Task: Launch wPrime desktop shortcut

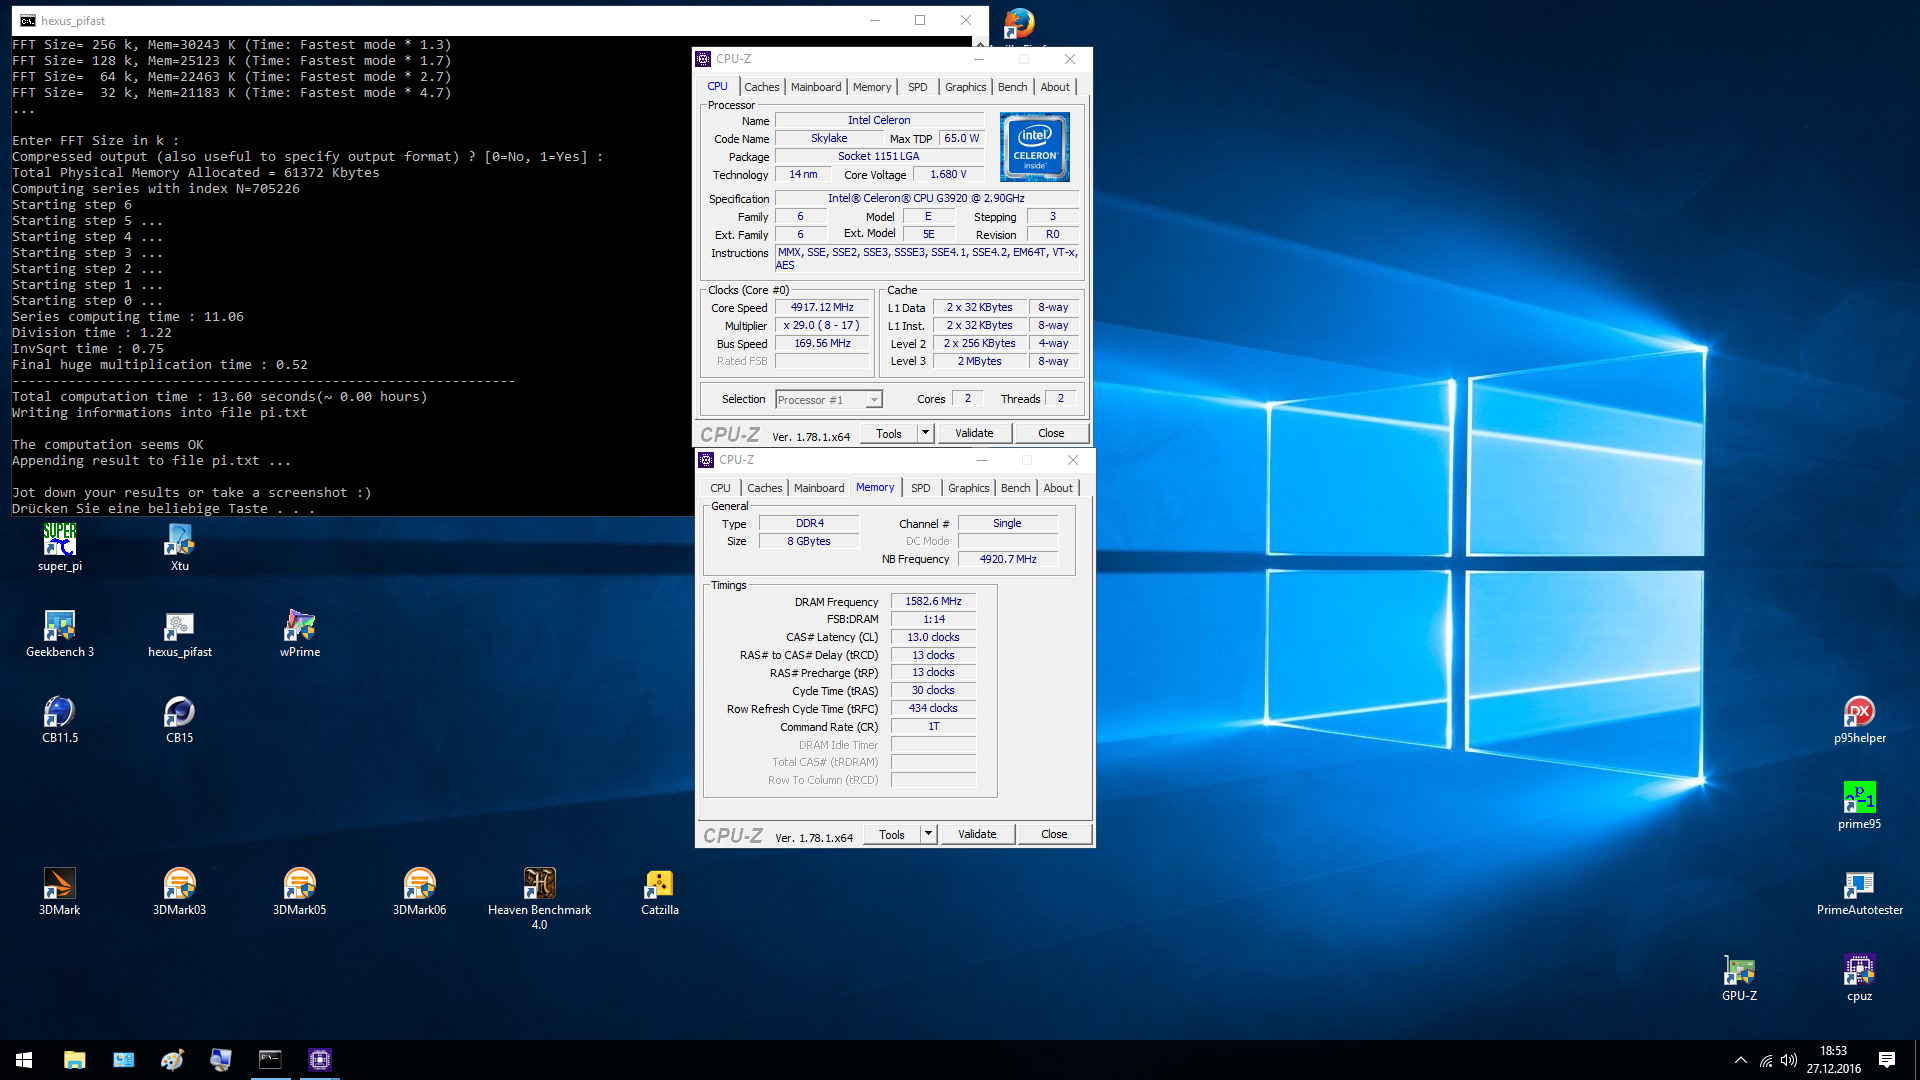Action: [300, 634]
